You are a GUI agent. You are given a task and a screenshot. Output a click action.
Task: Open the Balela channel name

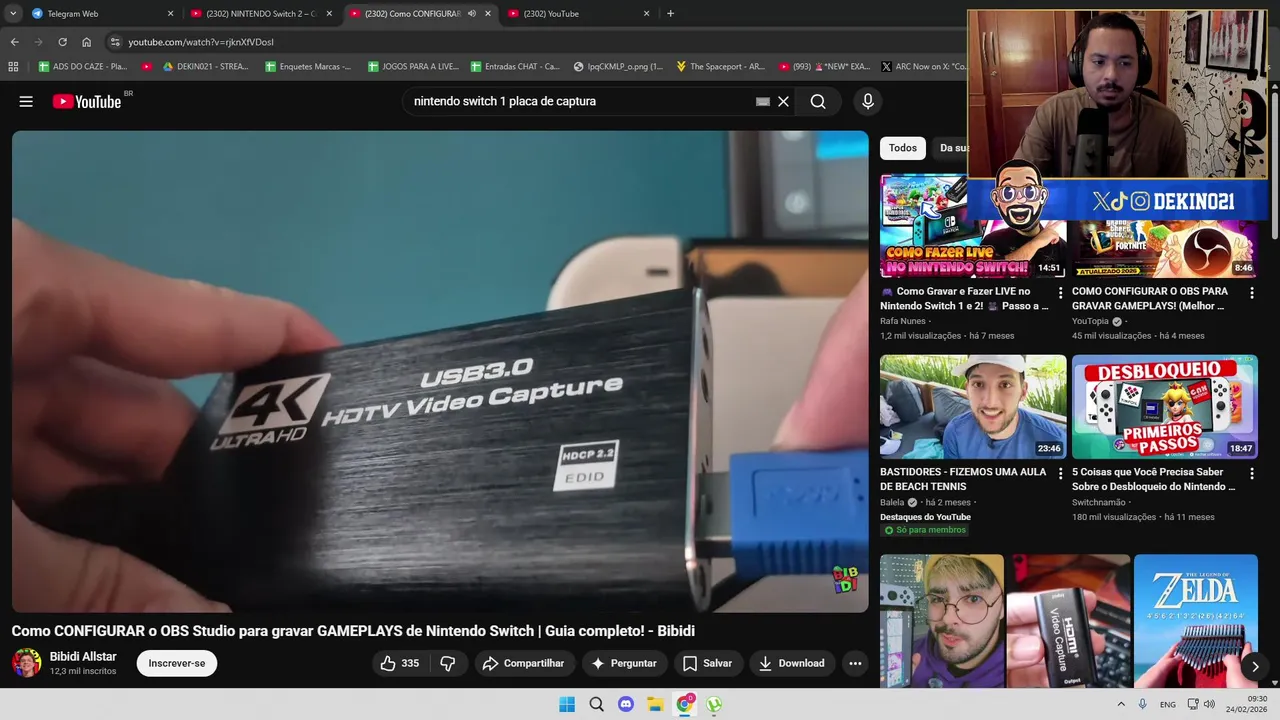(892, 502)
